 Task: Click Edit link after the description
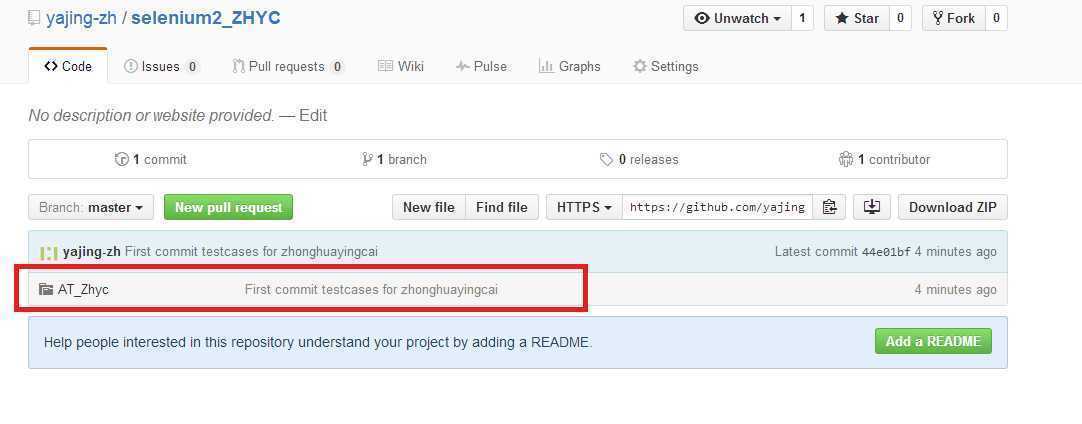click(x=313, y=115)
